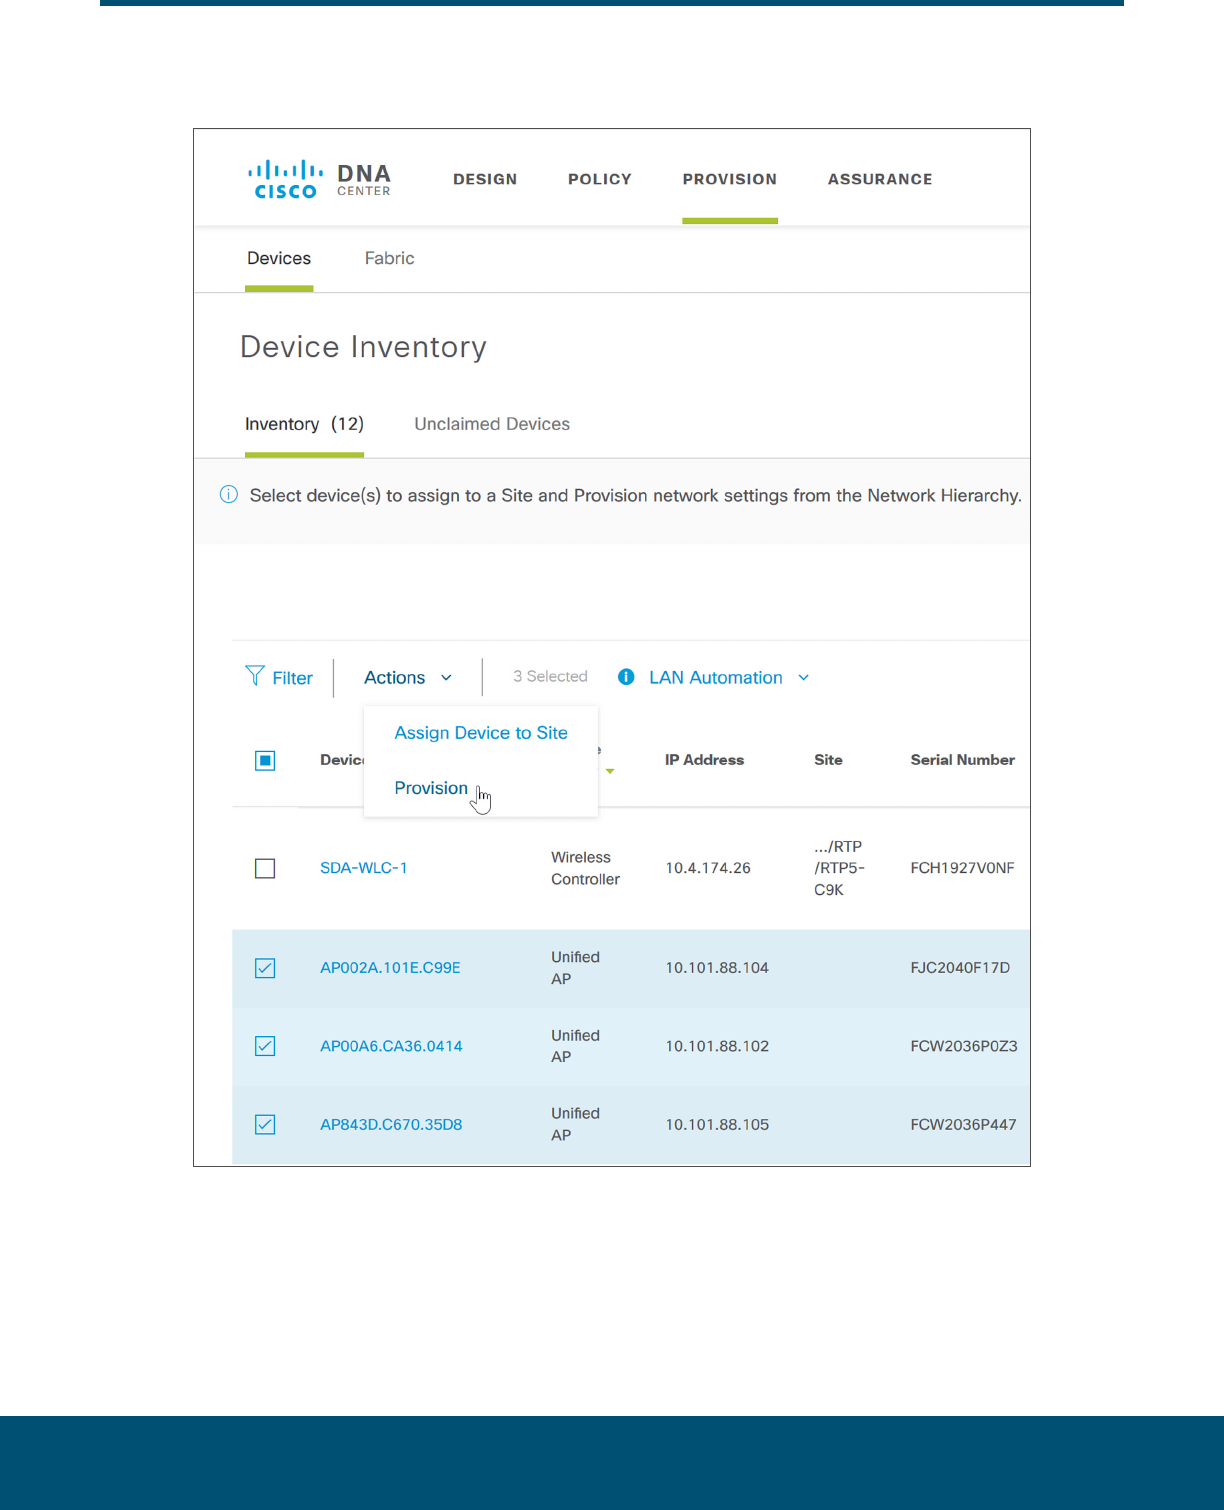The width and height of the screenshot is (1224, 1510).
Task: Click serial number FCW2036P447
Action: [x=963, y=1125]
